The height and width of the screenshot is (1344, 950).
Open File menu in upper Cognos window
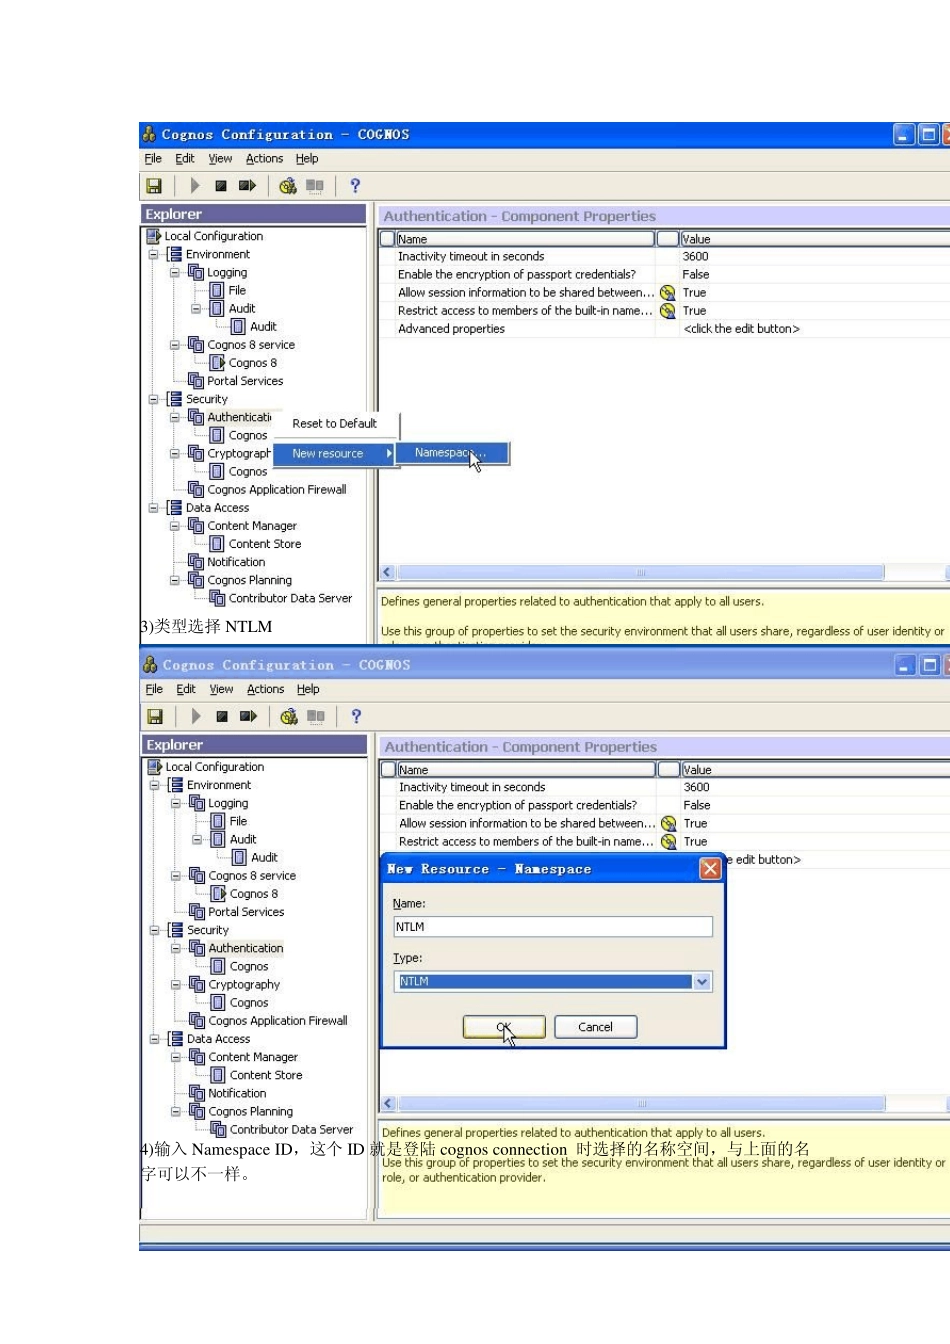[153, 159]
